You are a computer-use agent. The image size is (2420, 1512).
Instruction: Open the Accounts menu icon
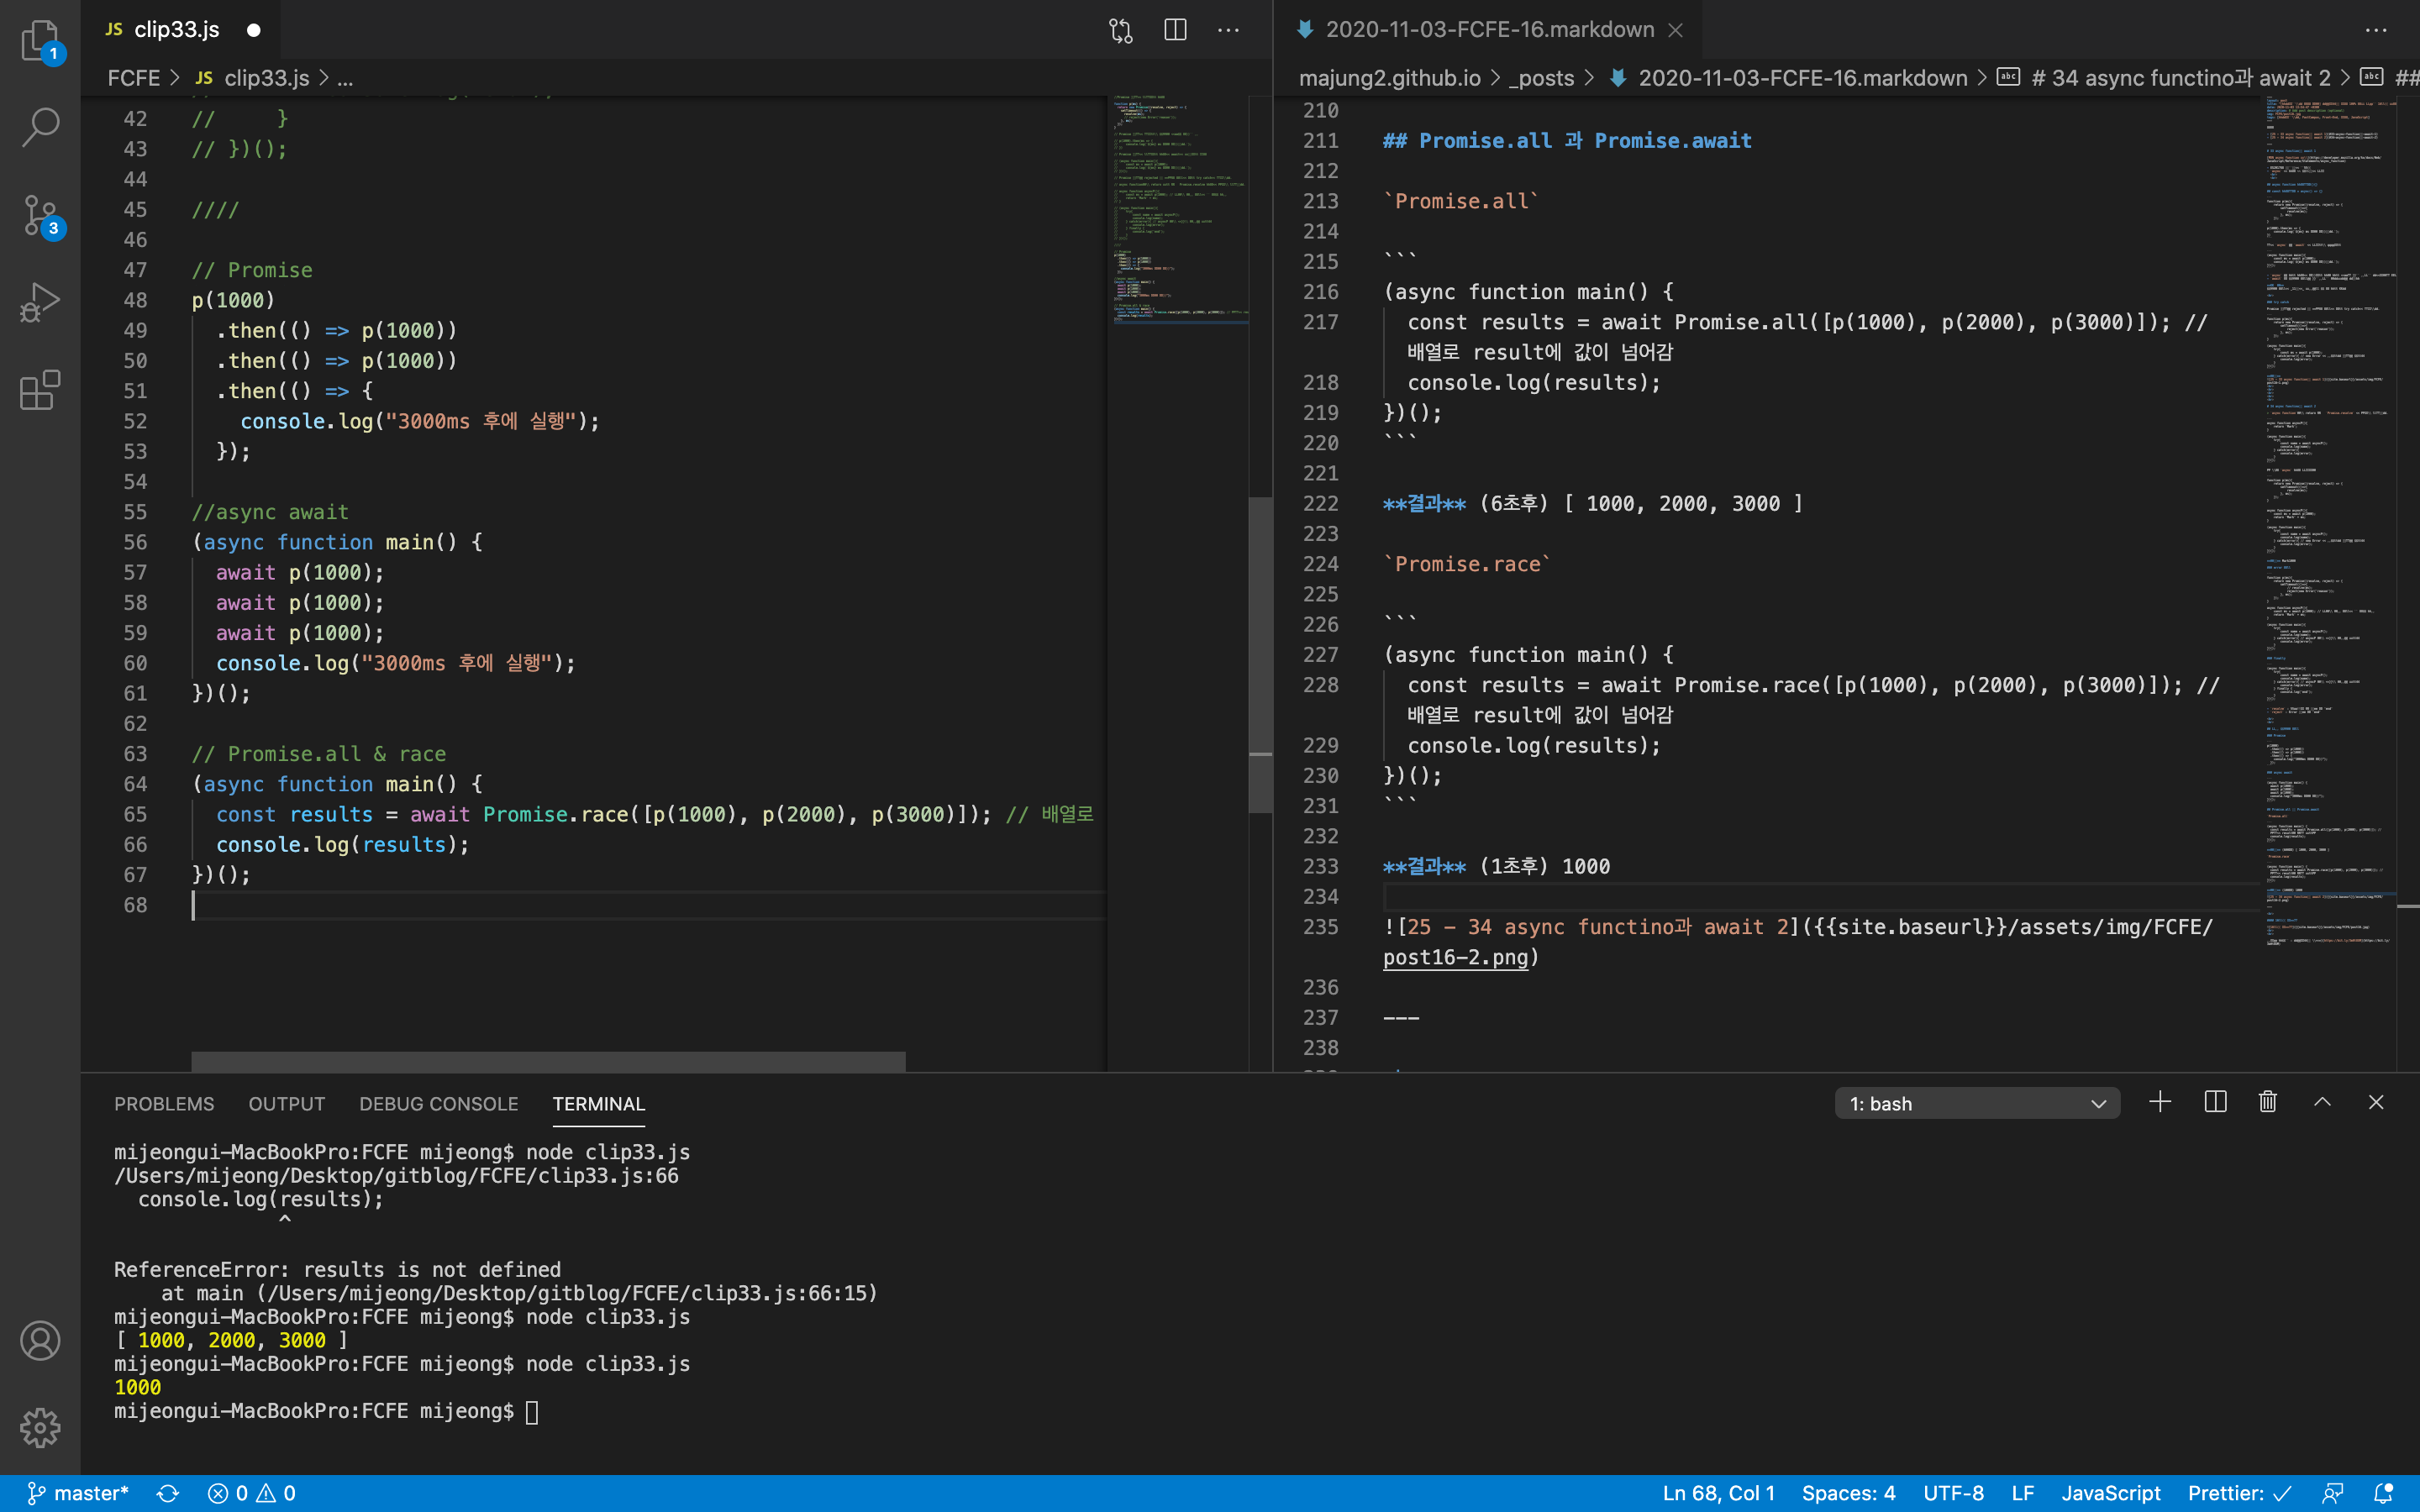(40, 1340)
